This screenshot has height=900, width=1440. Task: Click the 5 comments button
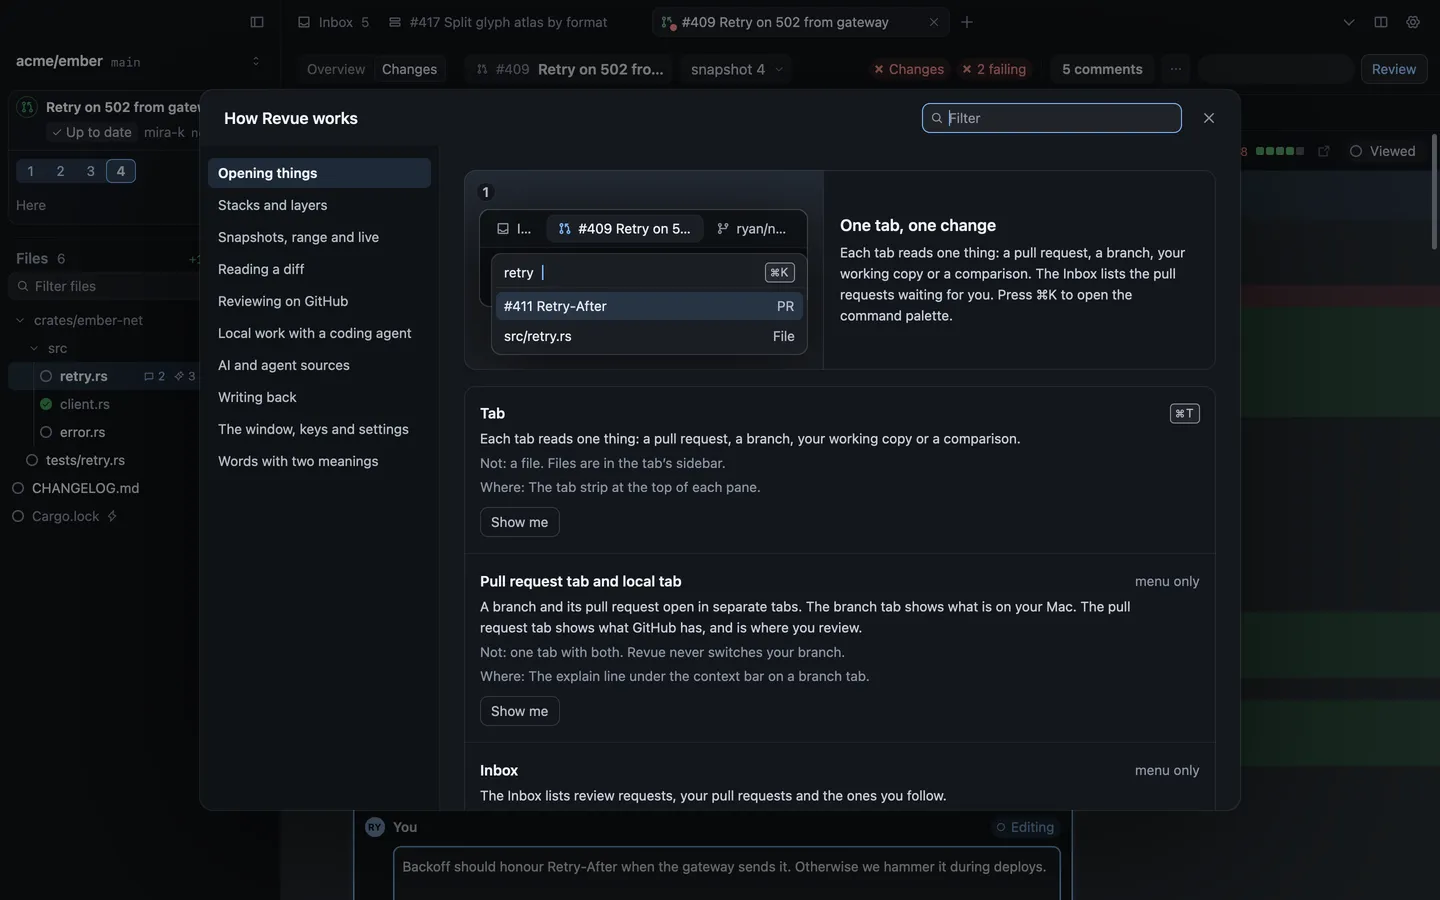1102,69
